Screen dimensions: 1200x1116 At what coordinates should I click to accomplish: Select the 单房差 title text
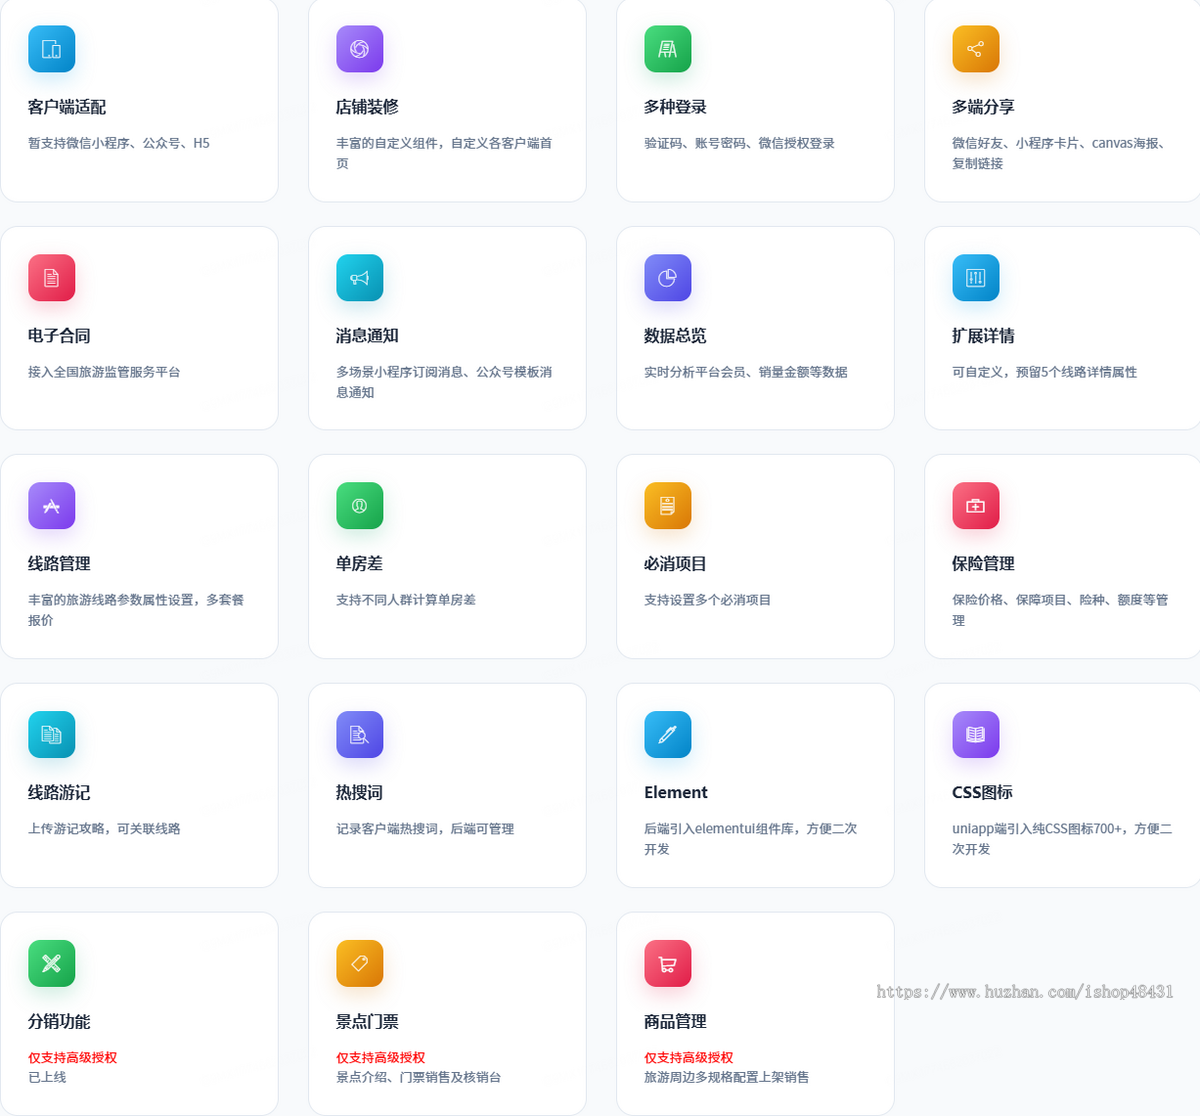359,564
